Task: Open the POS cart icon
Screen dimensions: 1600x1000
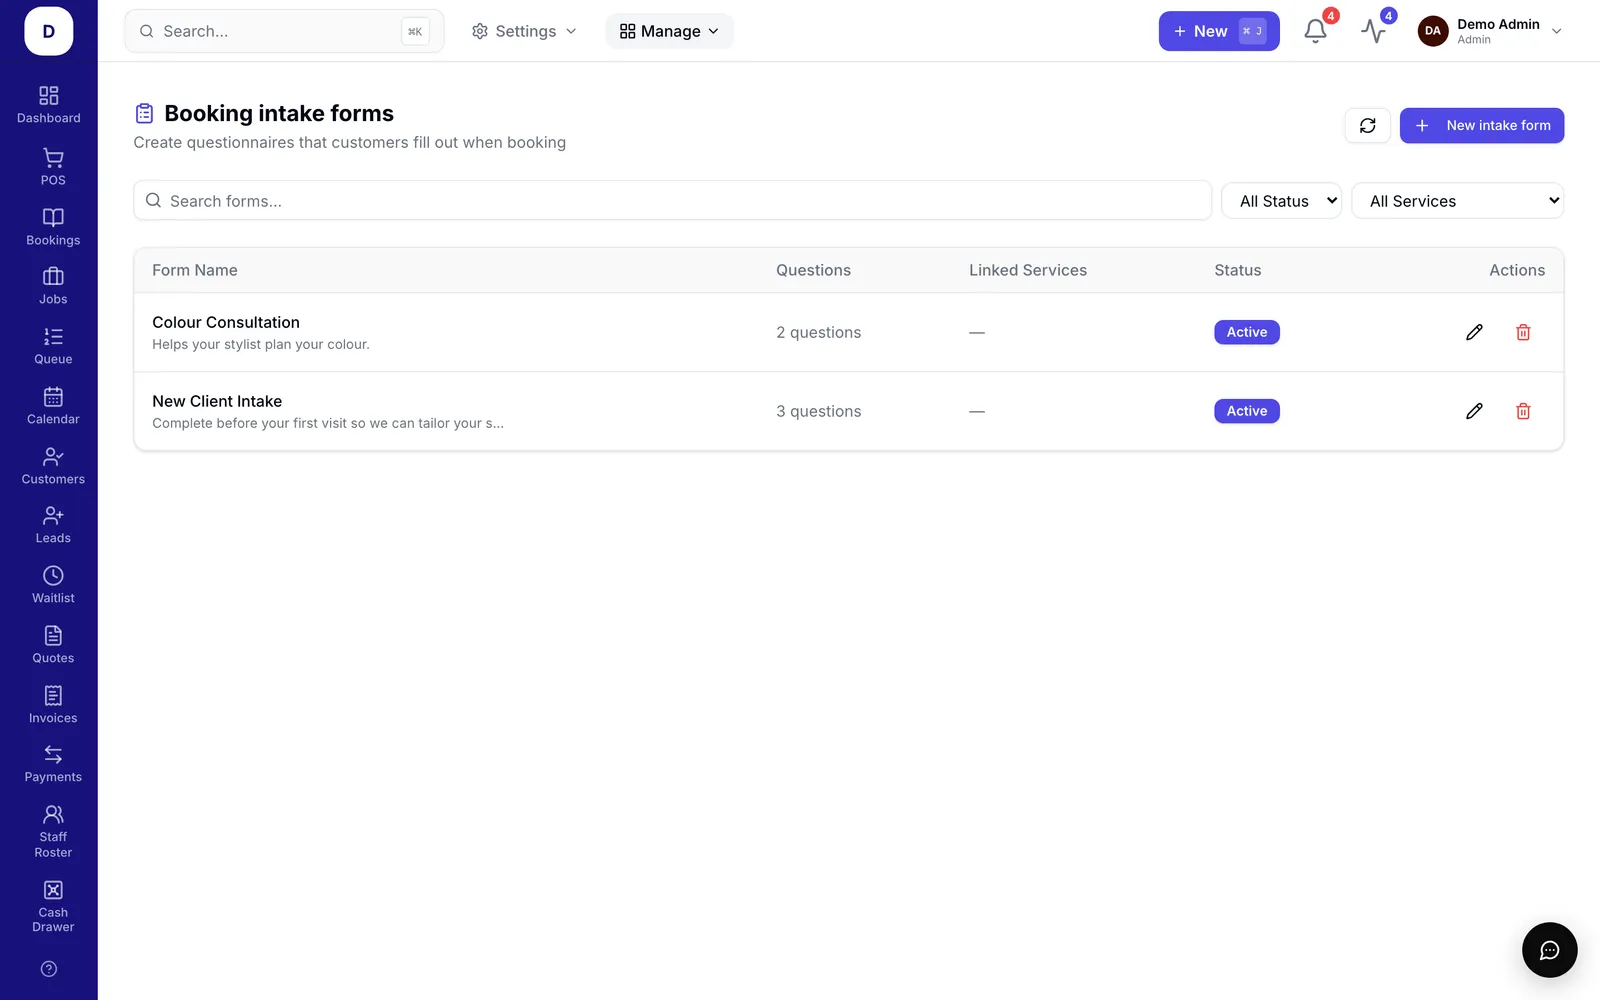Action: point(53,158)
